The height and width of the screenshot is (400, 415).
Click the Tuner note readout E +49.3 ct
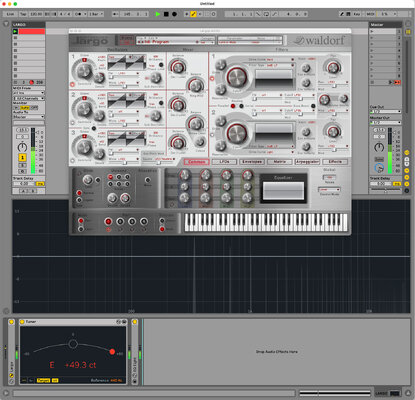tap(73, 365)
